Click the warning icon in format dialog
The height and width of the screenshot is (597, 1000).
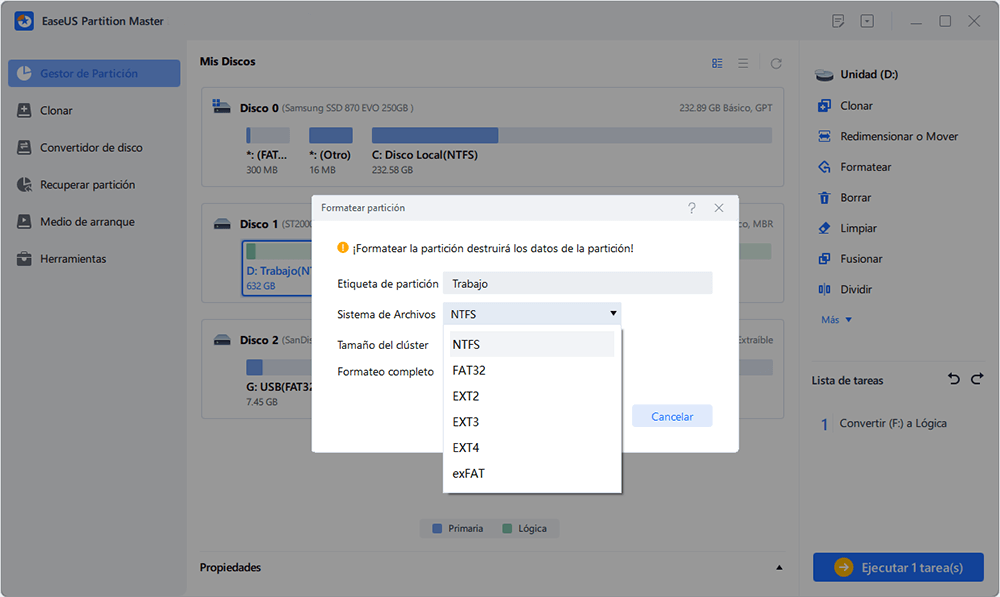point(342,247)
